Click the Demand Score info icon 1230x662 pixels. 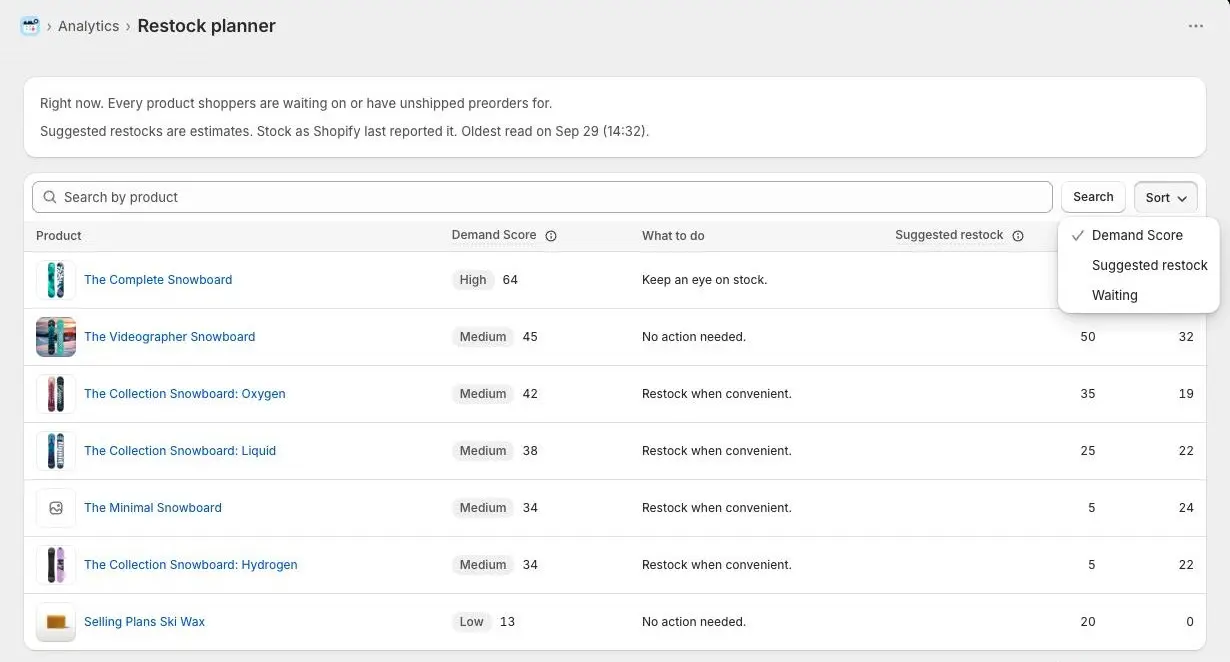551,236
